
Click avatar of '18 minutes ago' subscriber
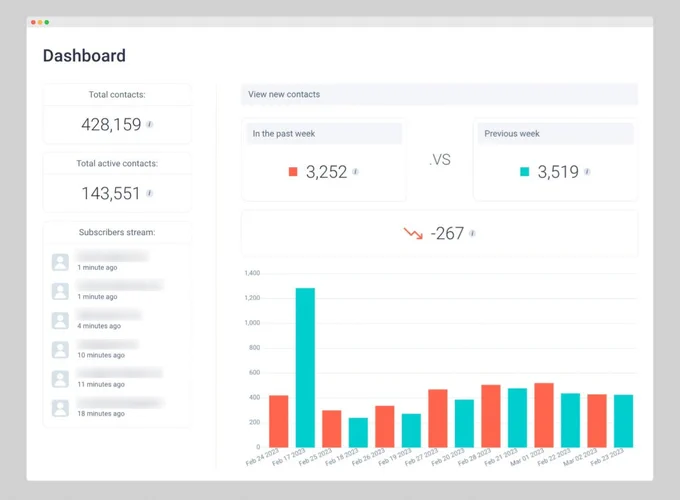pyautogui.click(x=60, y=408)
